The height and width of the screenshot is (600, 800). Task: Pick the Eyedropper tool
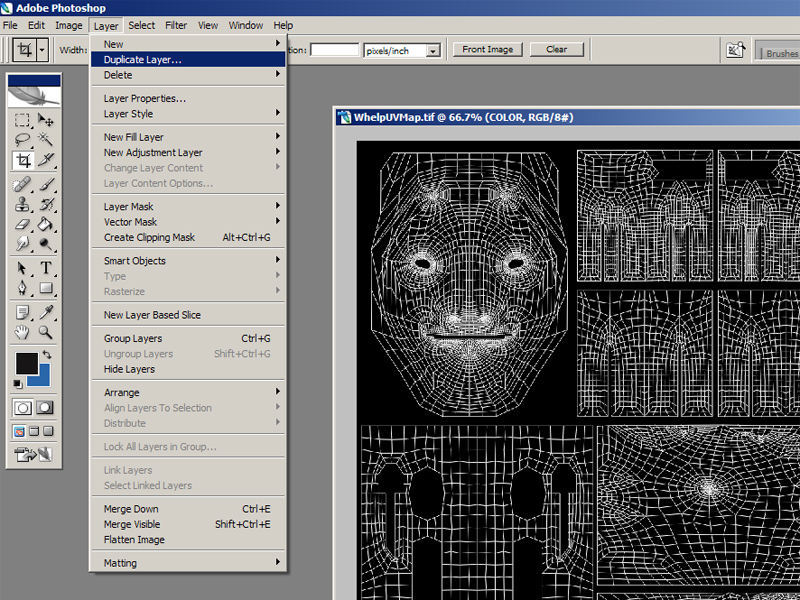(46, 312)
